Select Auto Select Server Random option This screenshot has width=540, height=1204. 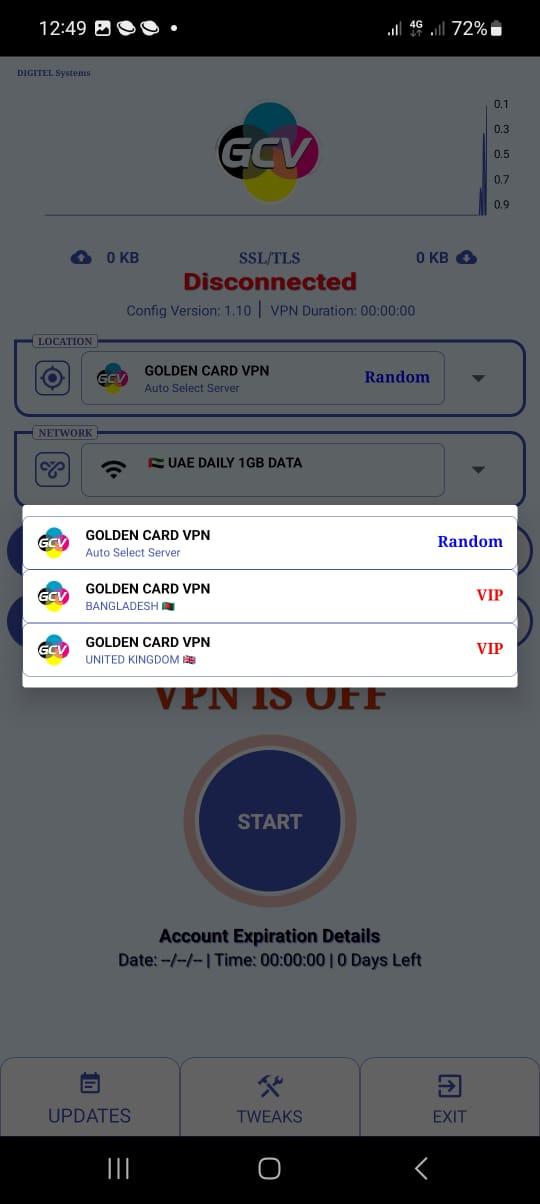point(270,542)
